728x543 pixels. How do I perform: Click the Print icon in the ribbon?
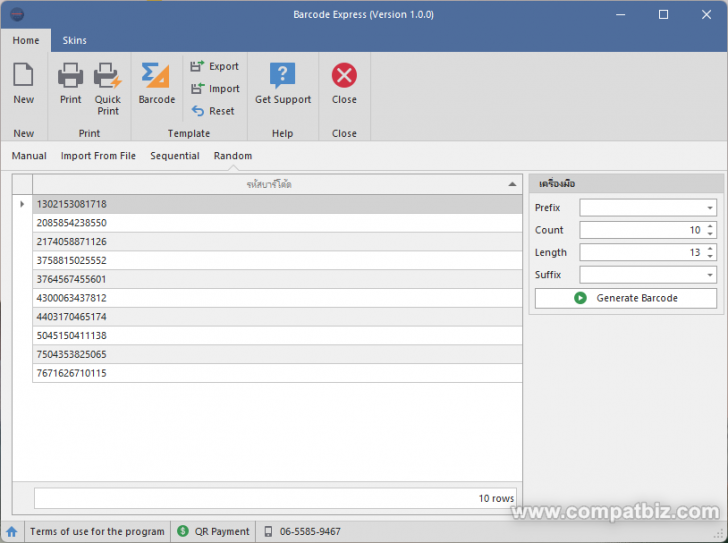click(x=71, y=75)
